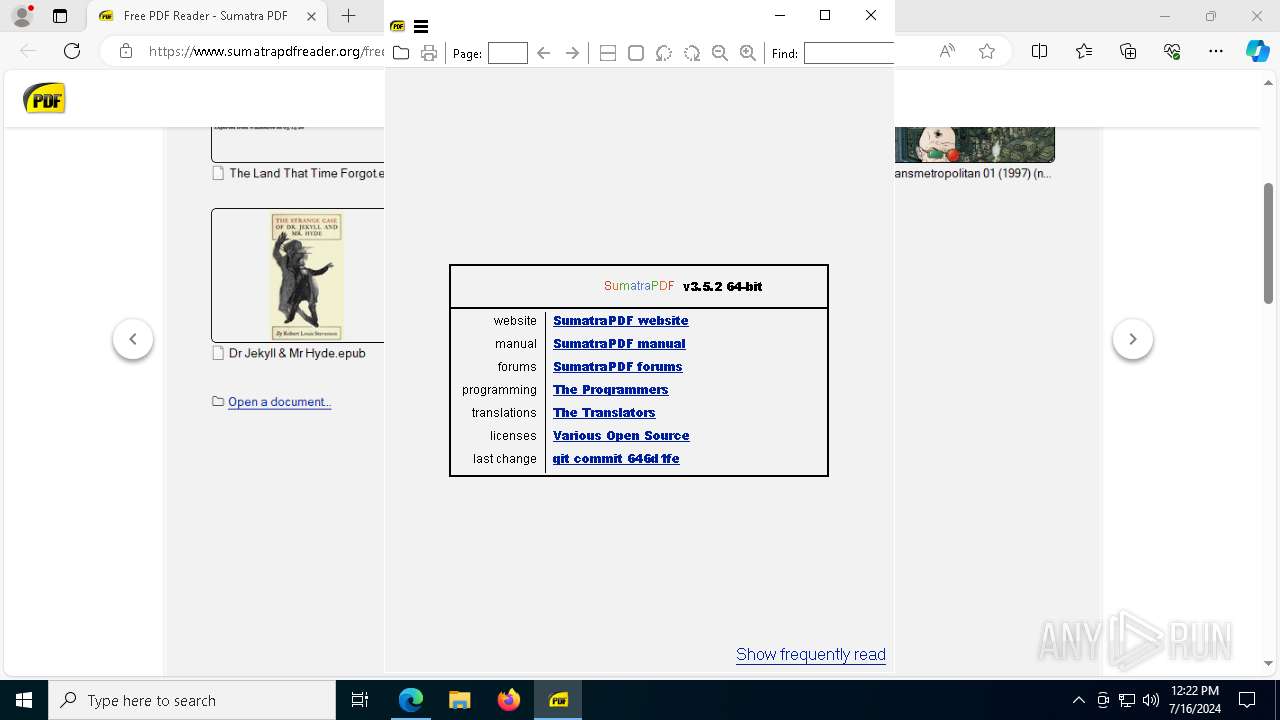Click the Find text input field
The height and width of the screenshot is (720, 1280).
tap(849, 53)
